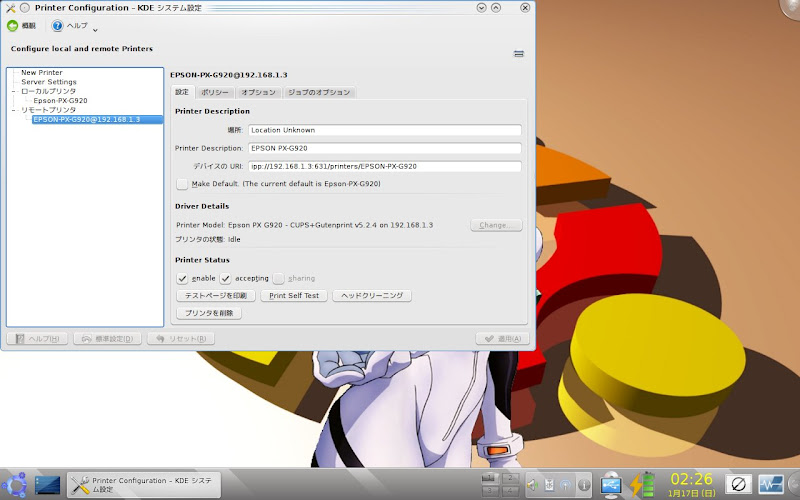Click the battery power icon in the panel
The height and width of the screenshot is (500, 800).
click(x=642, y=485)
